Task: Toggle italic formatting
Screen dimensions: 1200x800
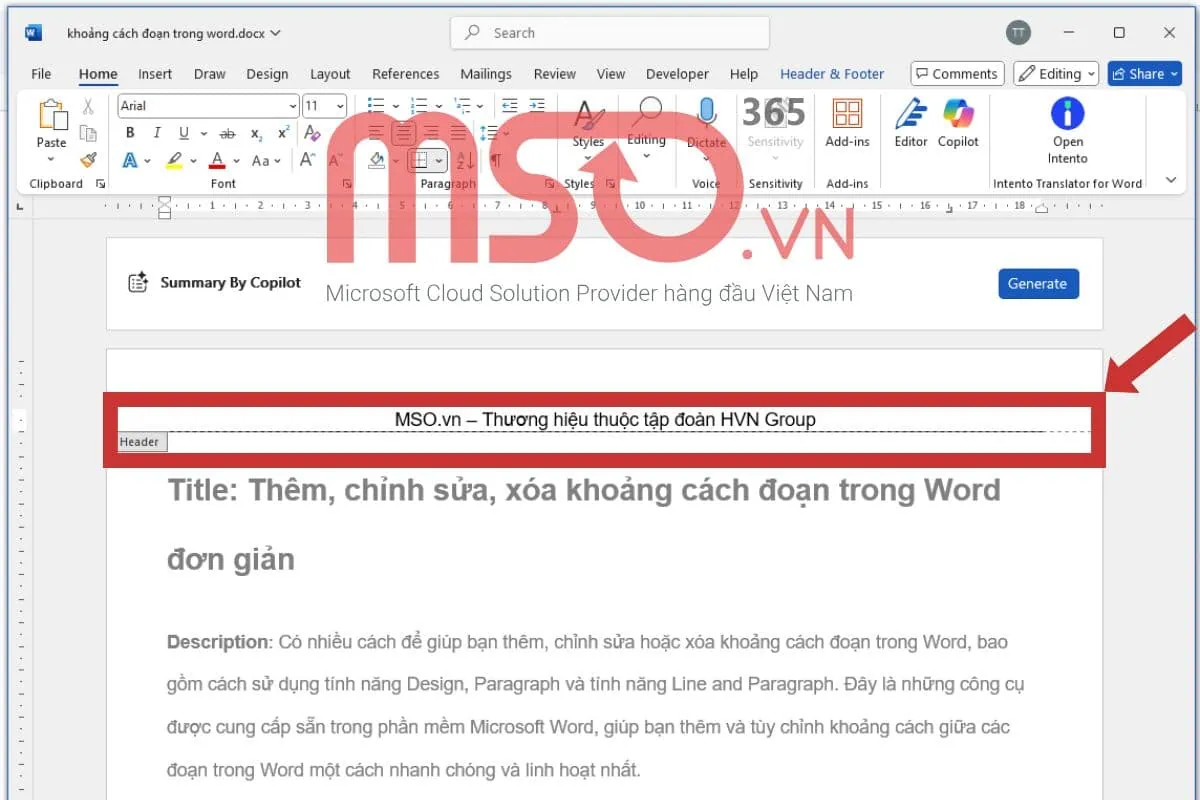Action: 156,133
